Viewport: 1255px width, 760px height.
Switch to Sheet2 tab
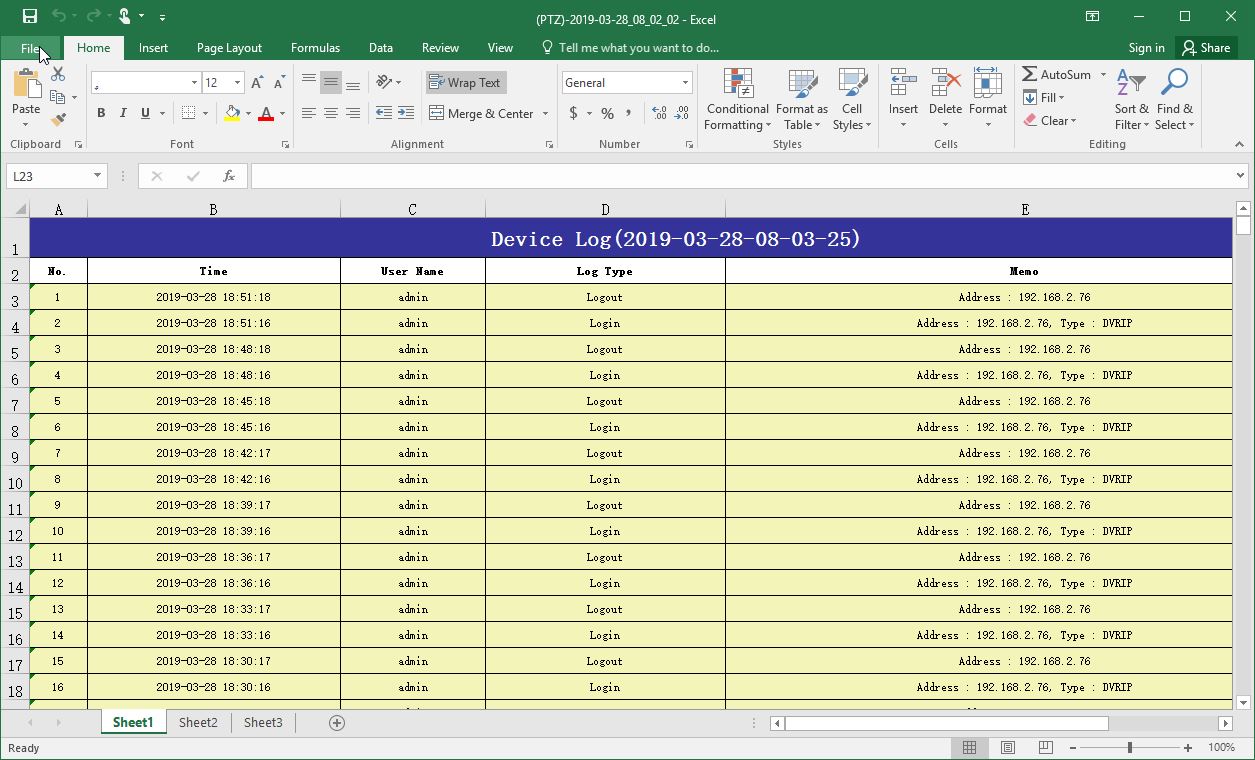(198, 723)
